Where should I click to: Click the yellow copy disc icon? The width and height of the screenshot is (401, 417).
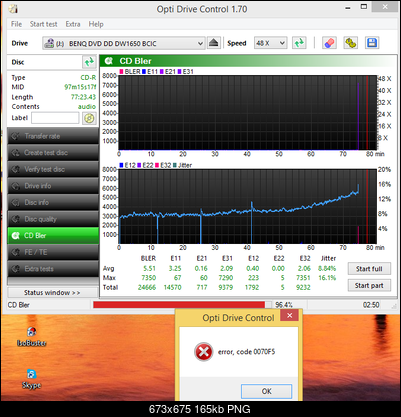tap(350, 43)
